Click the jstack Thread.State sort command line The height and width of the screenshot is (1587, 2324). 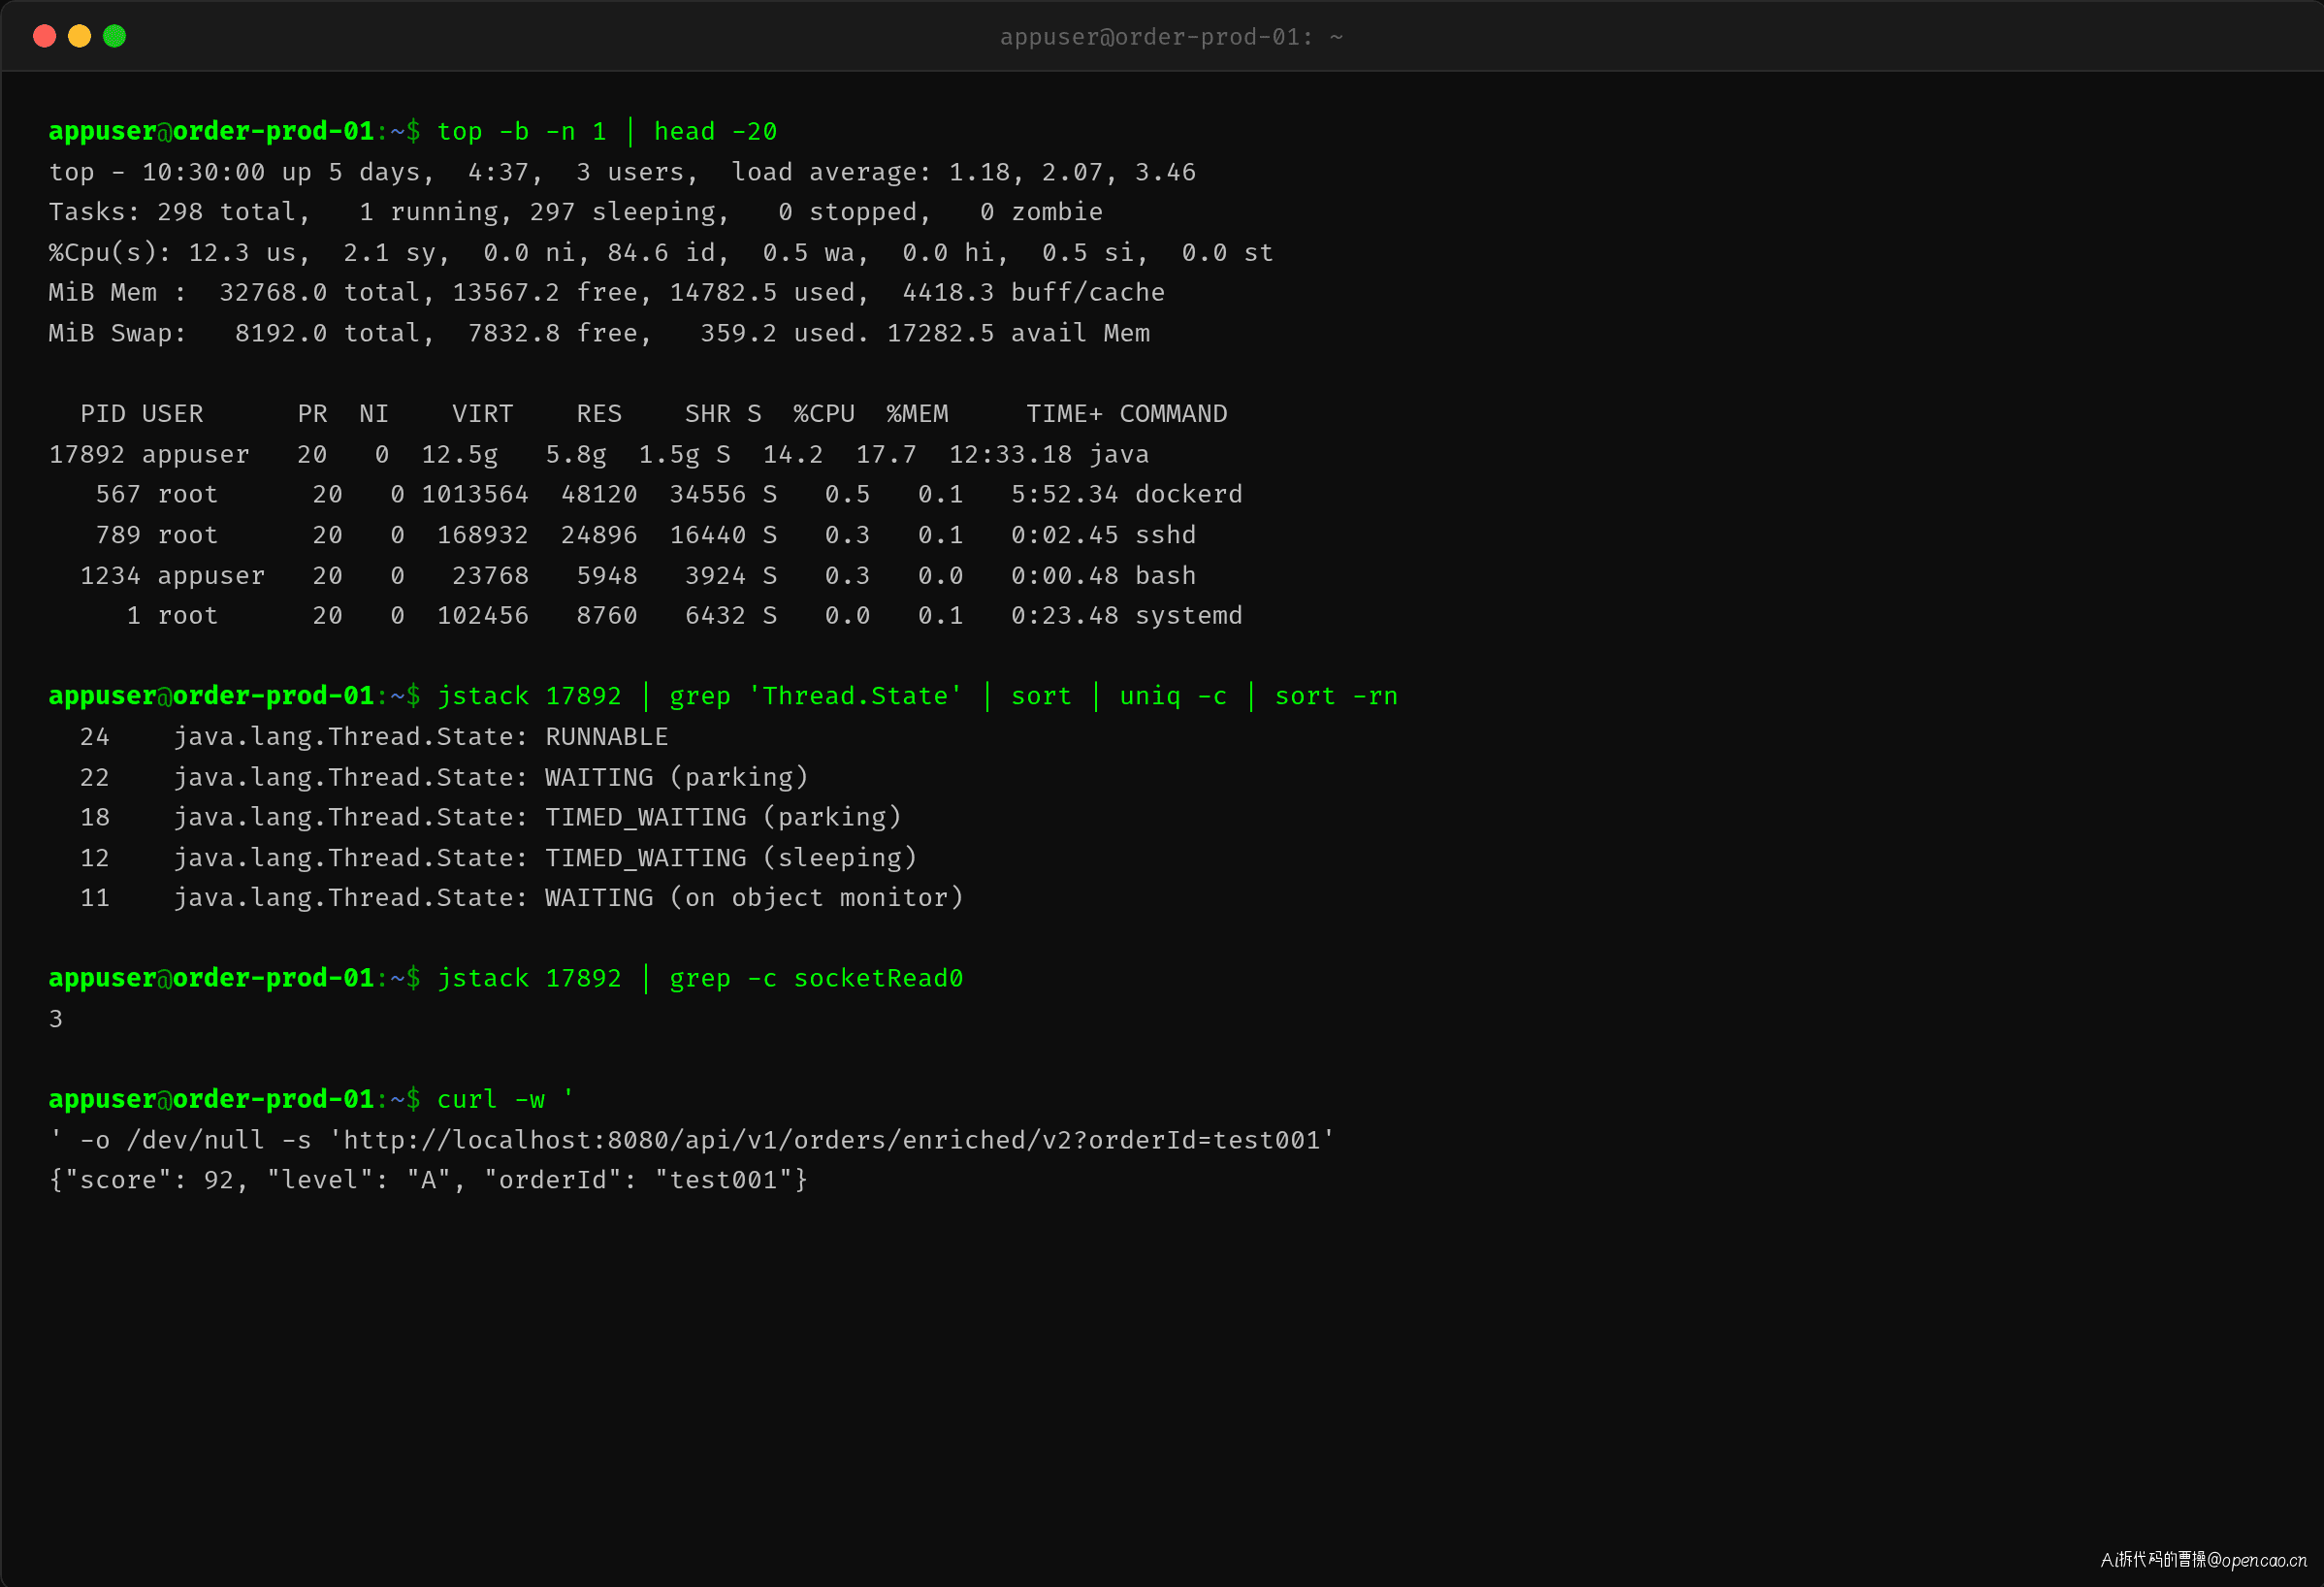point(917,696)
